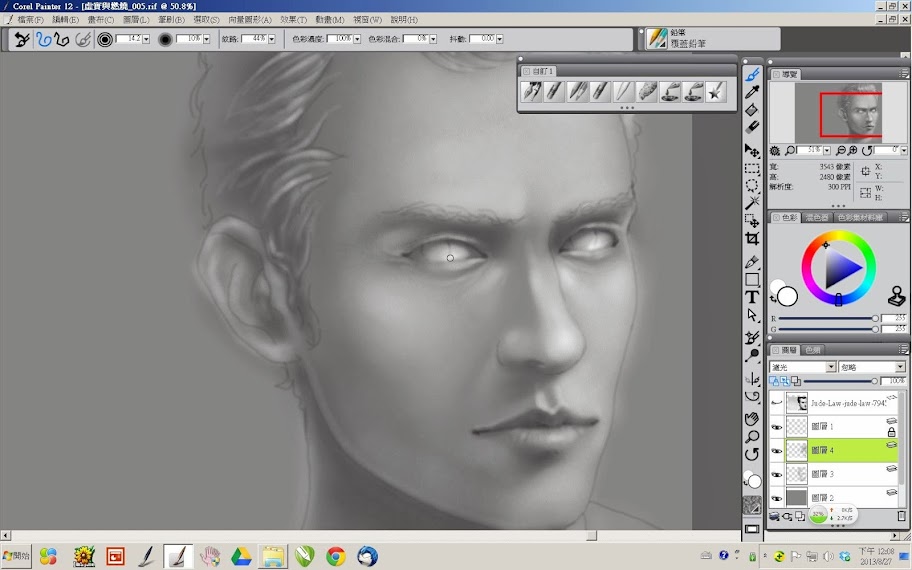Open 色彩濃度 resaturation dropdown arrow

click(357, 39)
